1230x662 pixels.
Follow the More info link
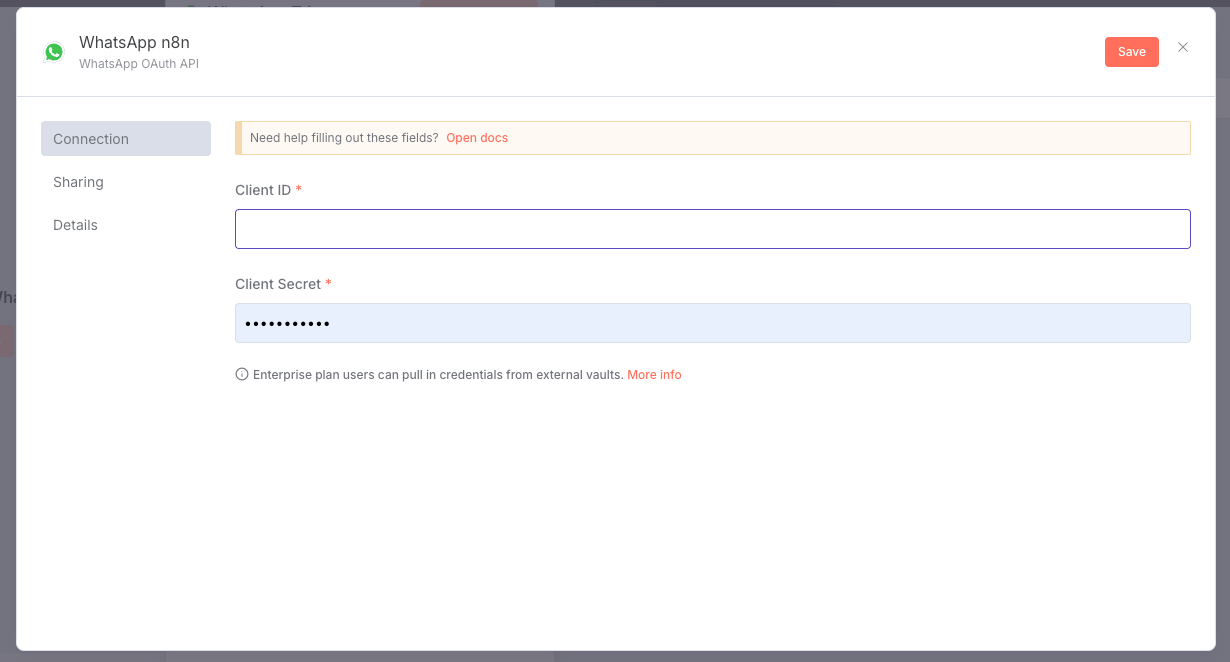[654, 375]
